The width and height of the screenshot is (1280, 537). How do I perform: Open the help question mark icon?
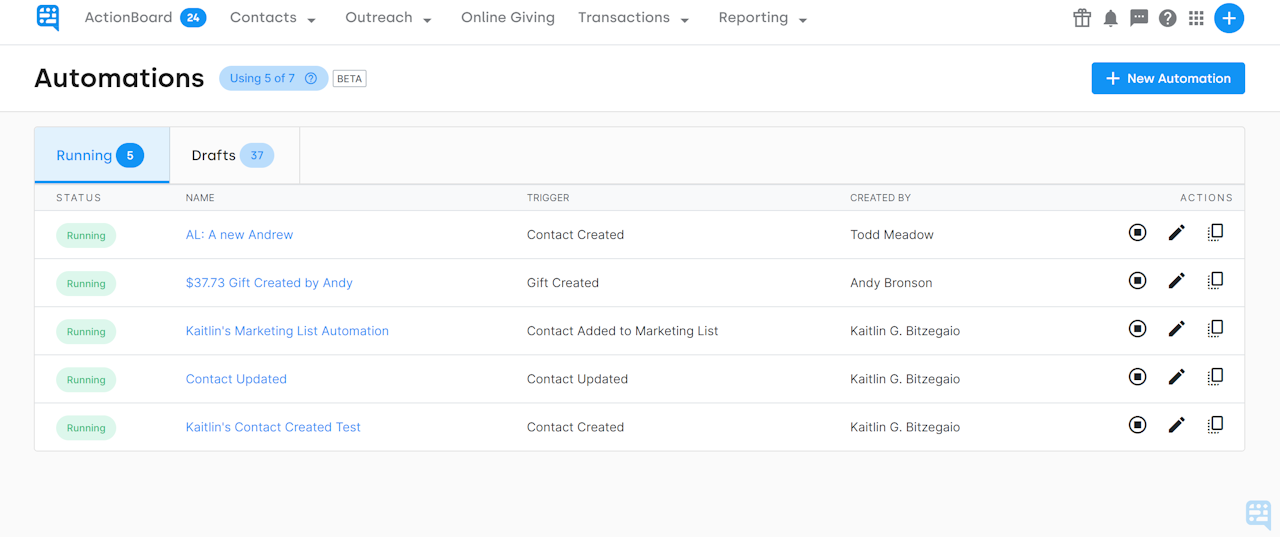click(x=1168, y=18)
